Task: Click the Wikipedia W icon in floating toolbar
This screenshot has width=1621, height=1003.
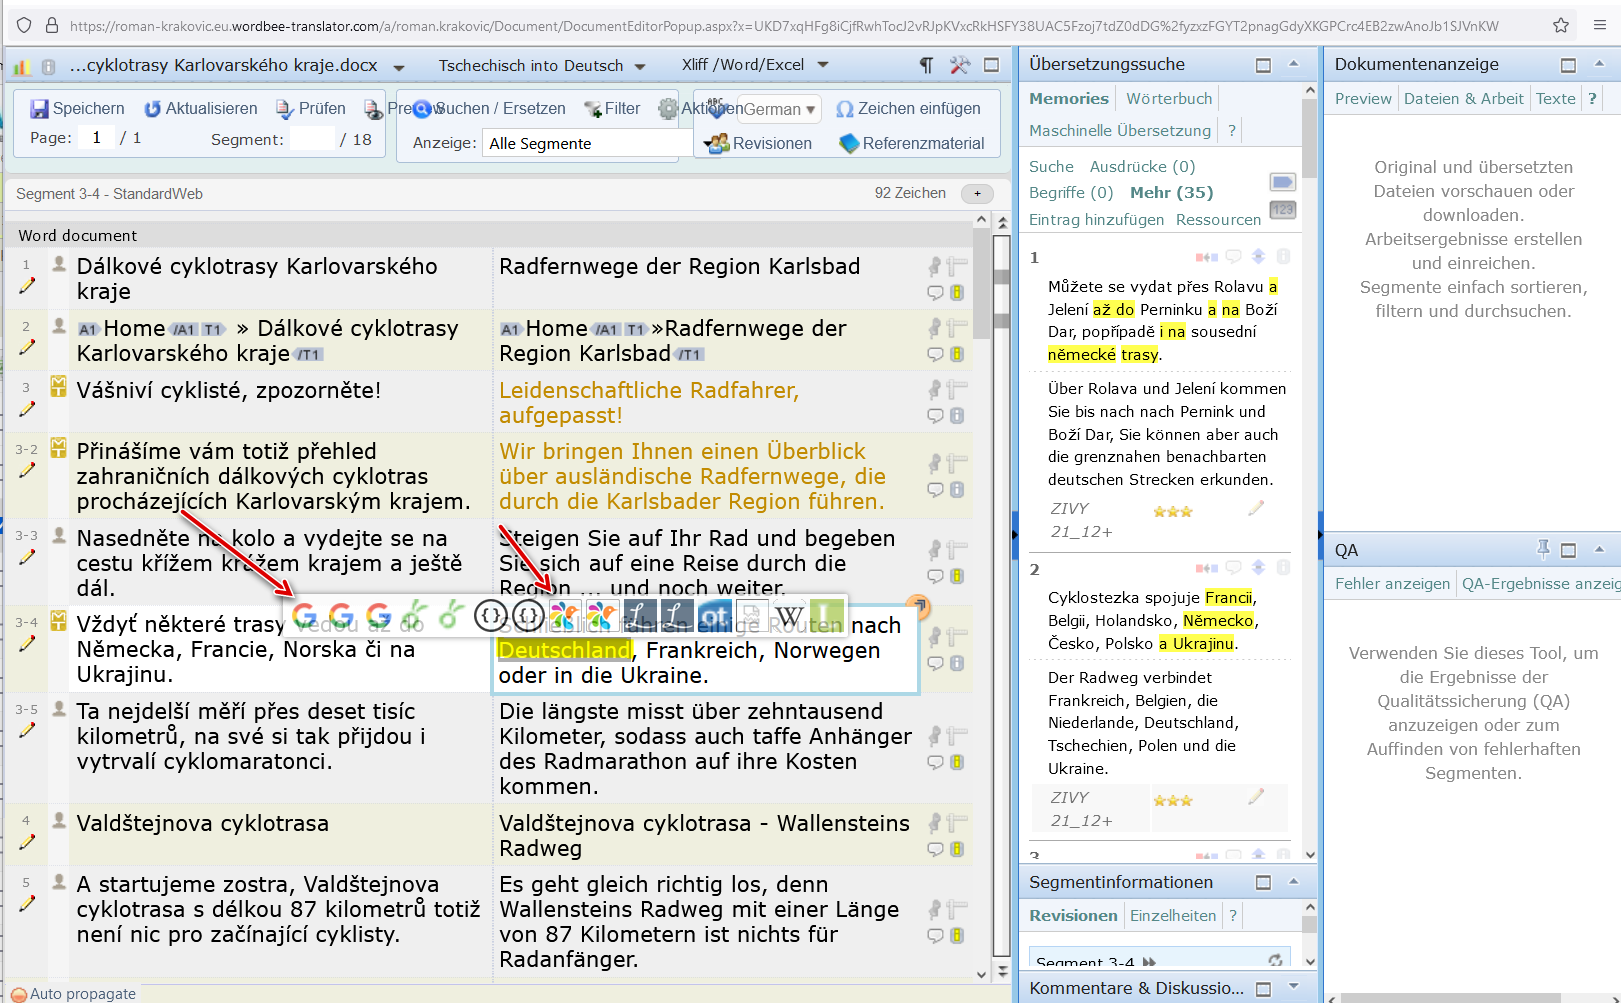Action: click(790, 616)
